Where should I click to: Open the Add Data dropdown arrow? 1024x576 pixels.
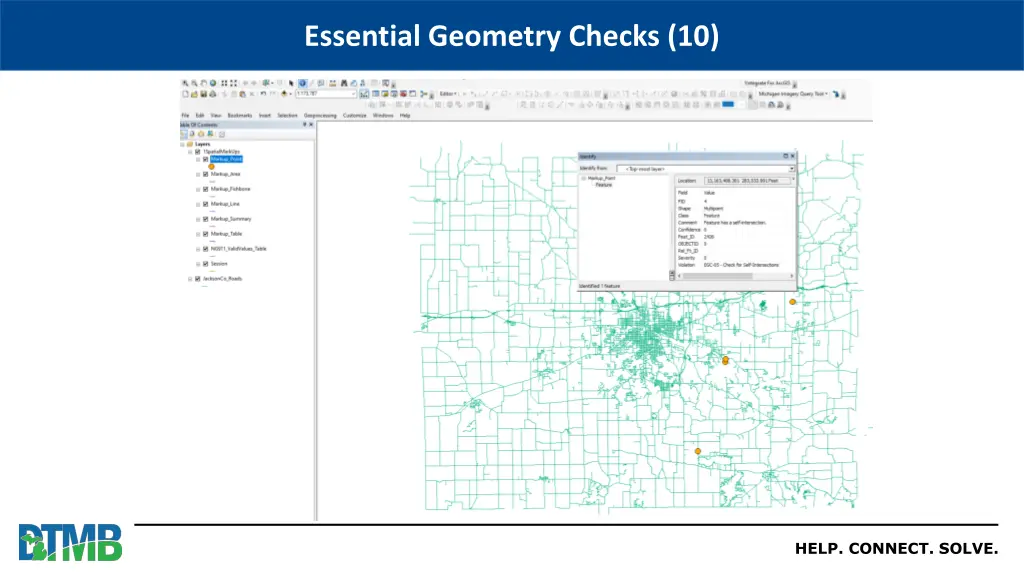[291, 95]
